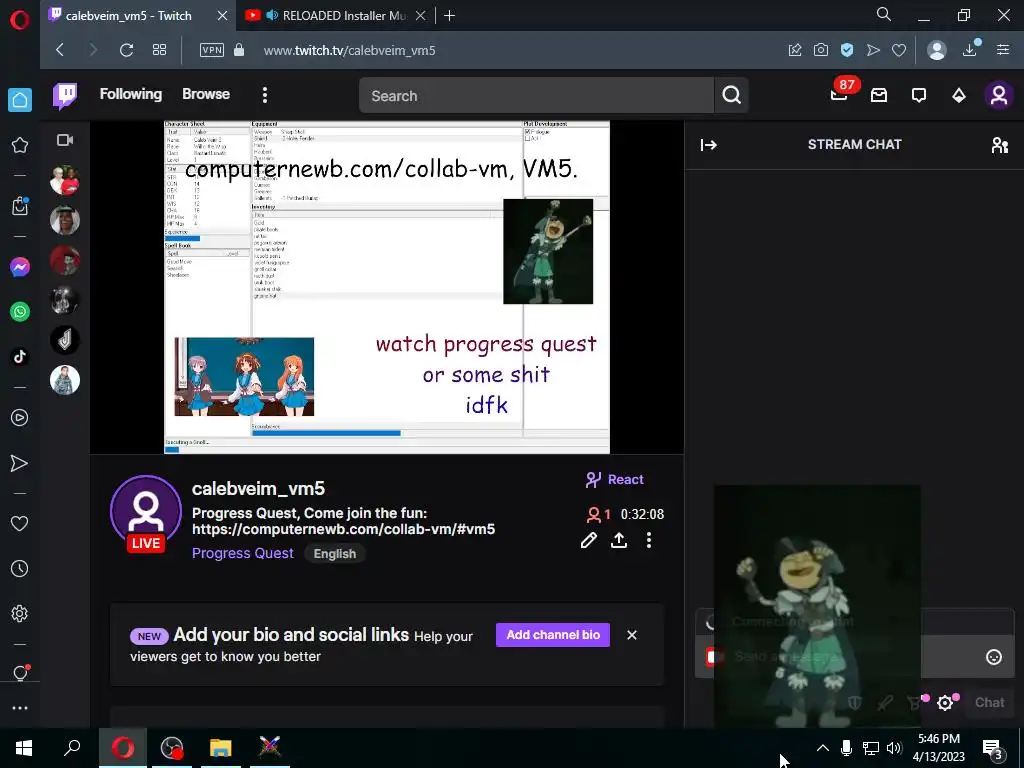Open the emote picker smiley icon
This screenshot has width=1024, height=768.
point(993,657)
